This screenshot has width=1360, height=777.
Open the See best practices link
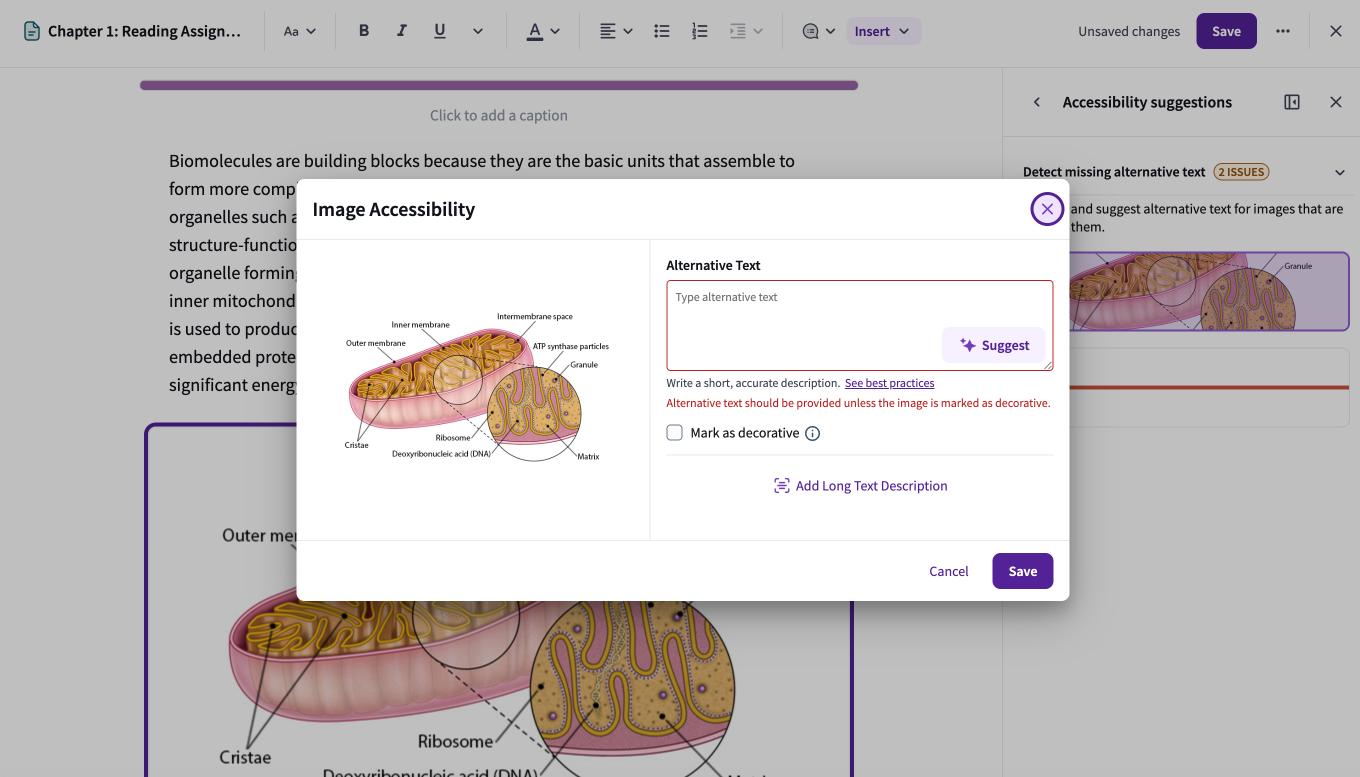(x=889, y=383)
